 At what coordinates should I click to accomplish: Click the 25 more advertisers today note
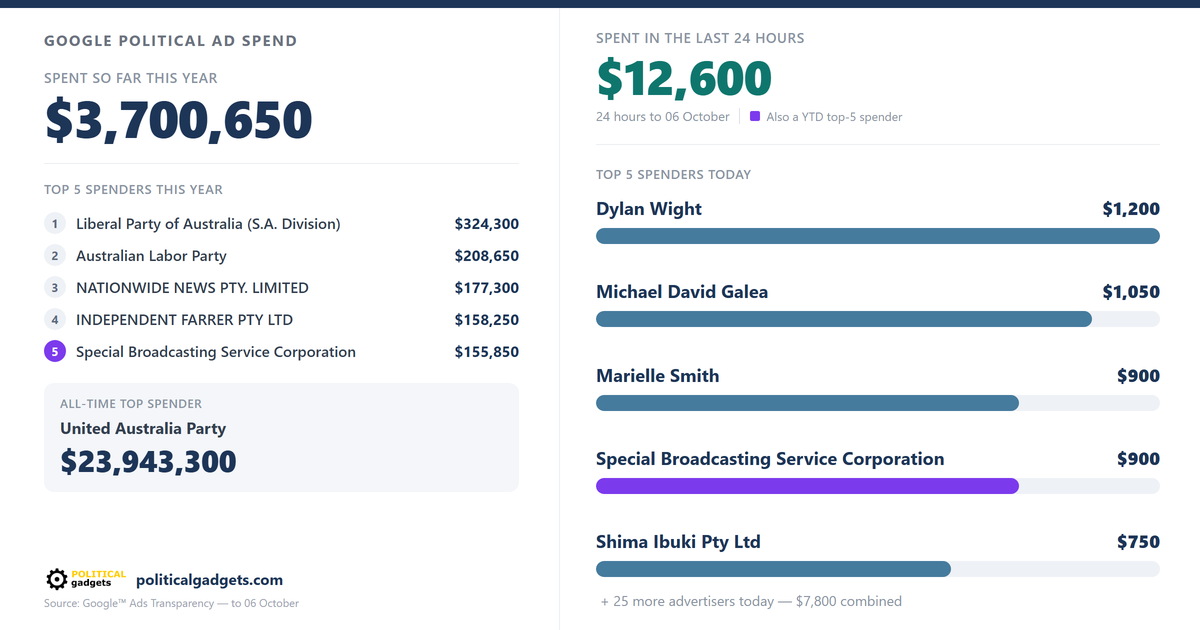(751, 601)
